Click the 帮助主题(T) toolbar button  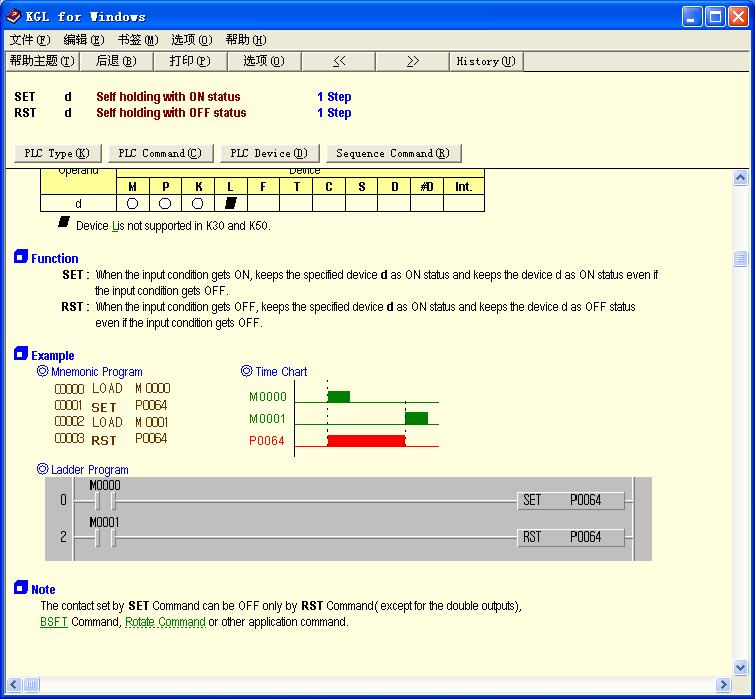click(x=42, y=61)
